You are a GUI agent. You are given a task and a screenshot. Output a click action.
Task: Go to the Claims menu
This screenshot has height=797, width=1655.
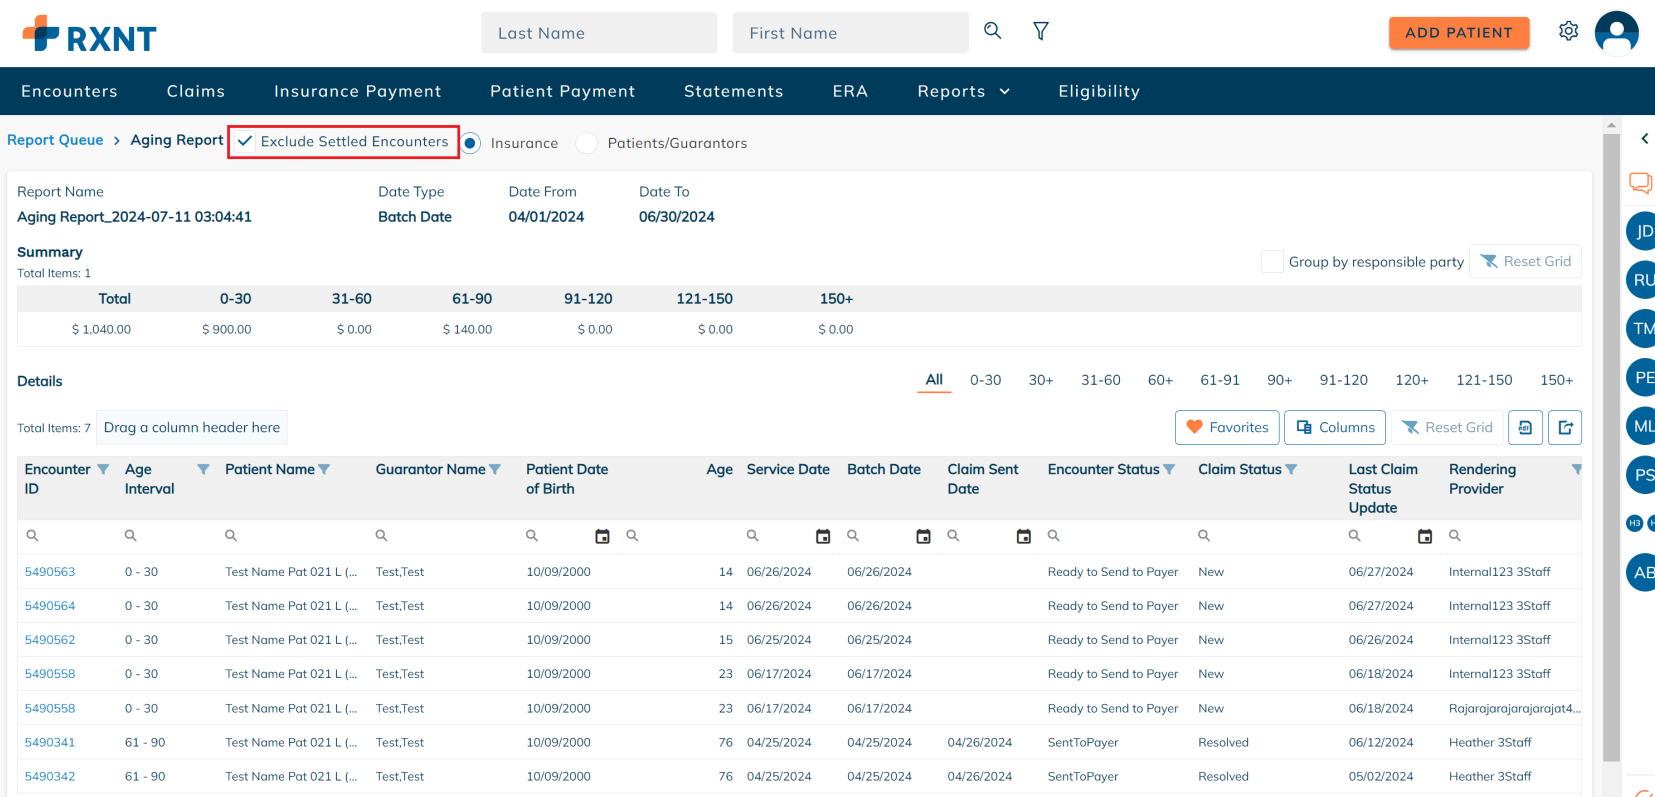pyautogui.click(x=196, y=91)
